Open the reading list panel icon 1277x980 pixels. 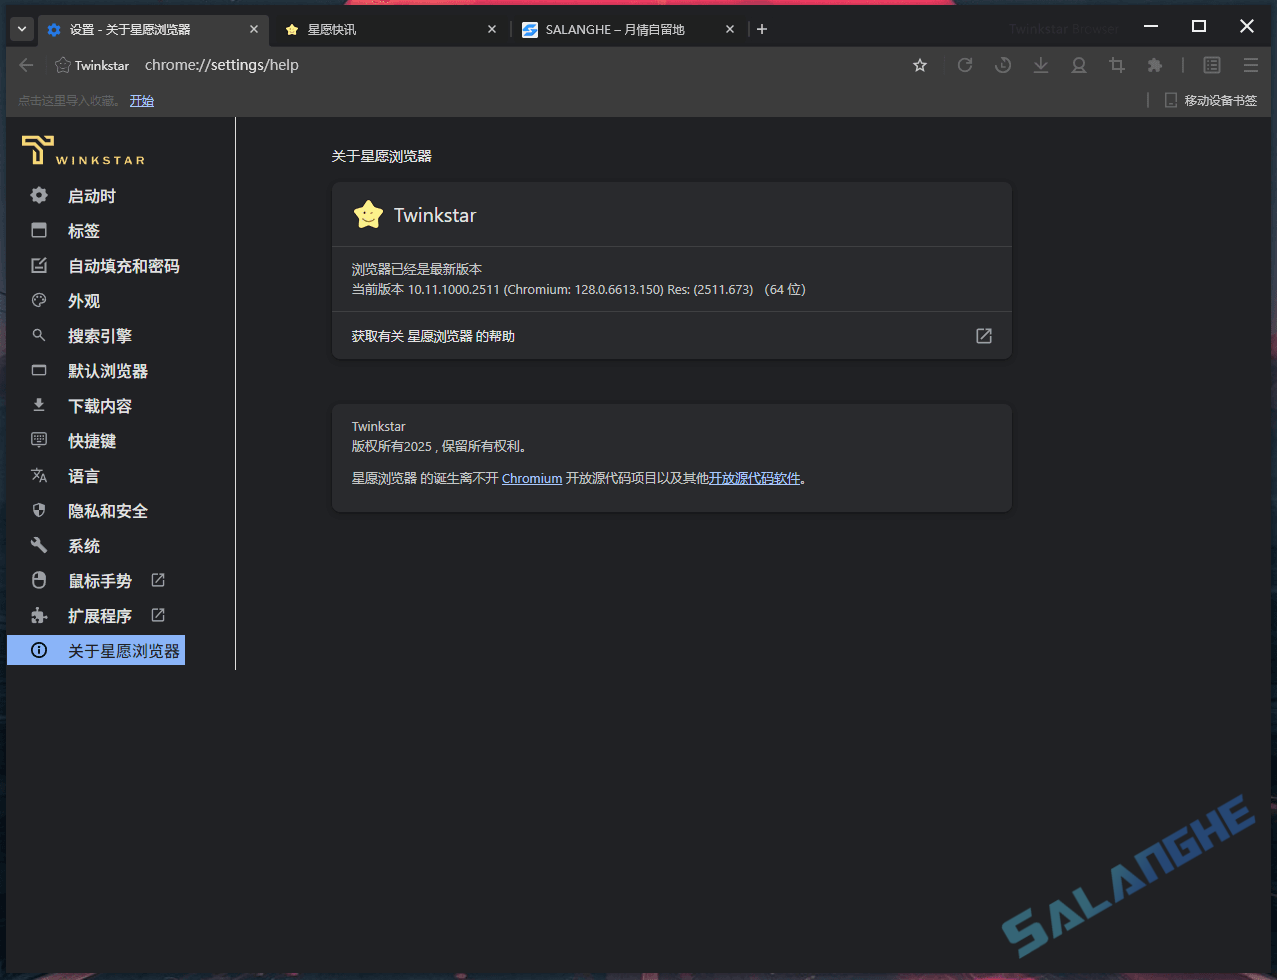click(1212, 64)
